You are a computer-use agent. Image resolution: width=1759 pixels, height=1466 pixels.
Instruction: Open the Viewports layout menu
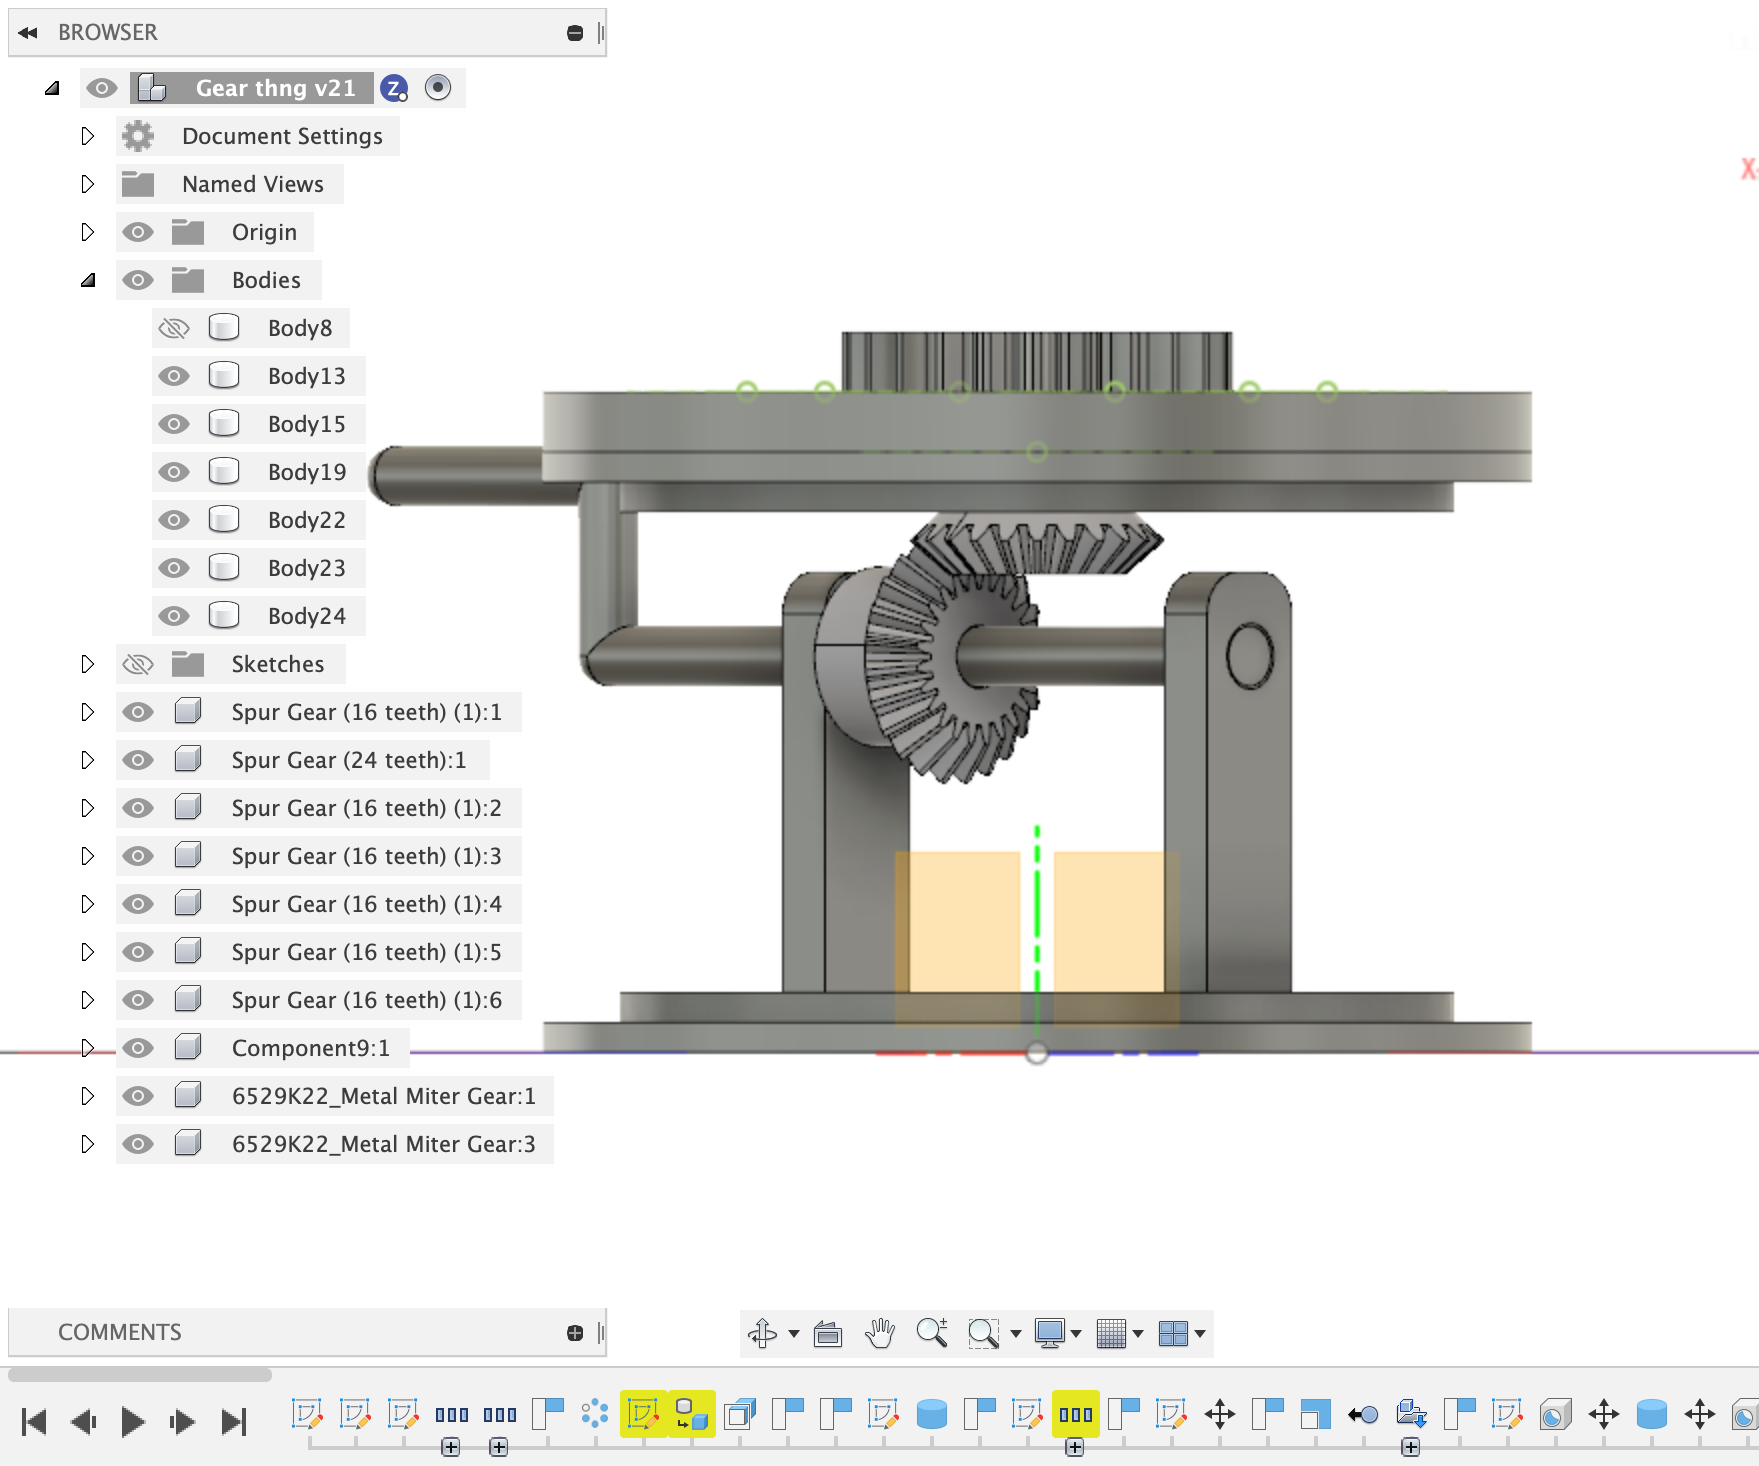click(x=1173, y=1333)
